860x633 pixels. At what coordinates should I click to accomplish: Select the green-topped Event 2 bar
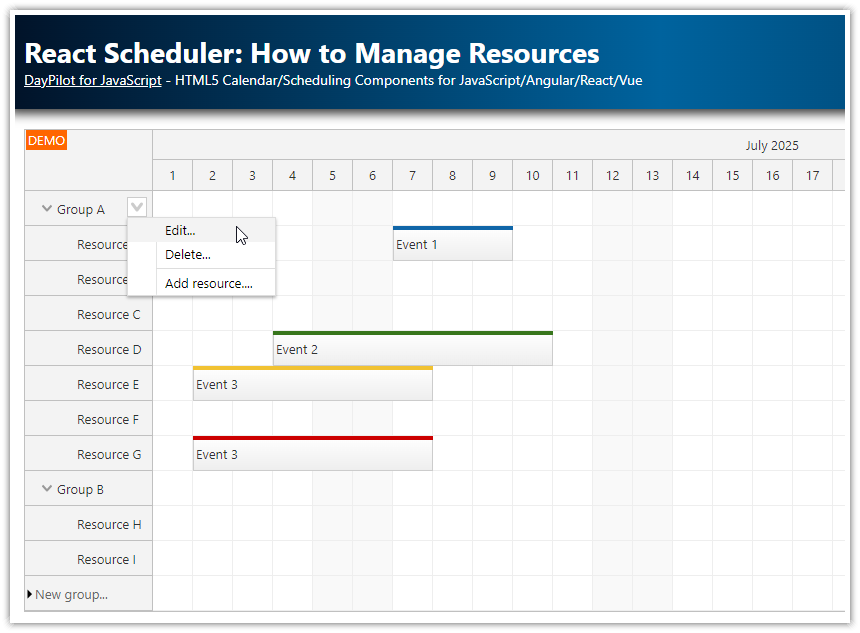[x=412, y=349]
